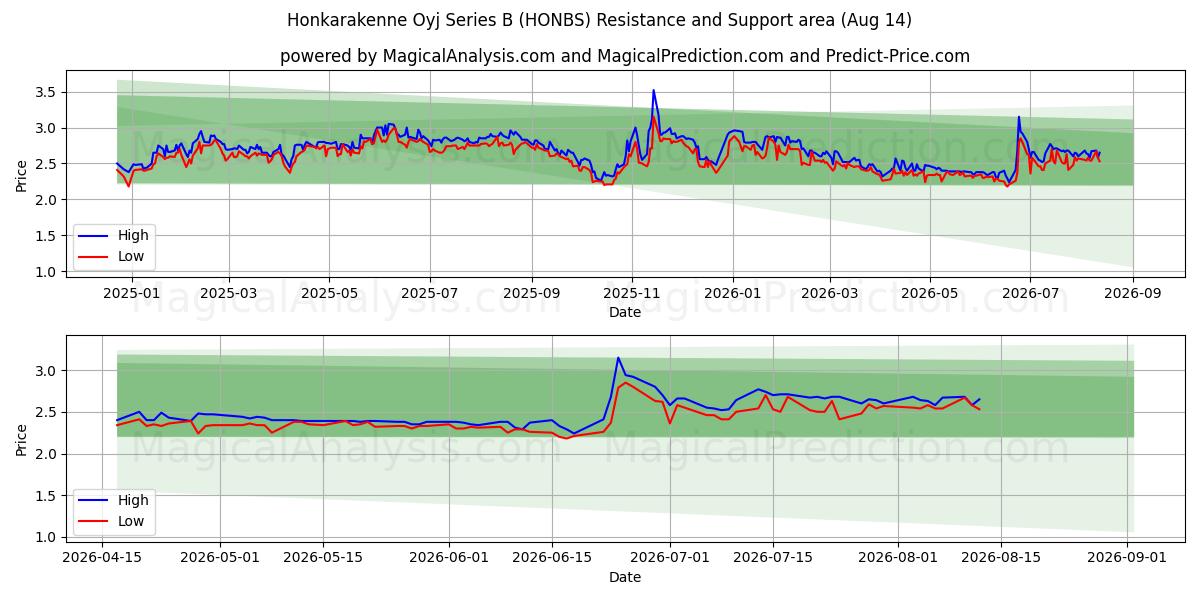Click 'Low' in the upper chart legend

[x=131, y=256]
